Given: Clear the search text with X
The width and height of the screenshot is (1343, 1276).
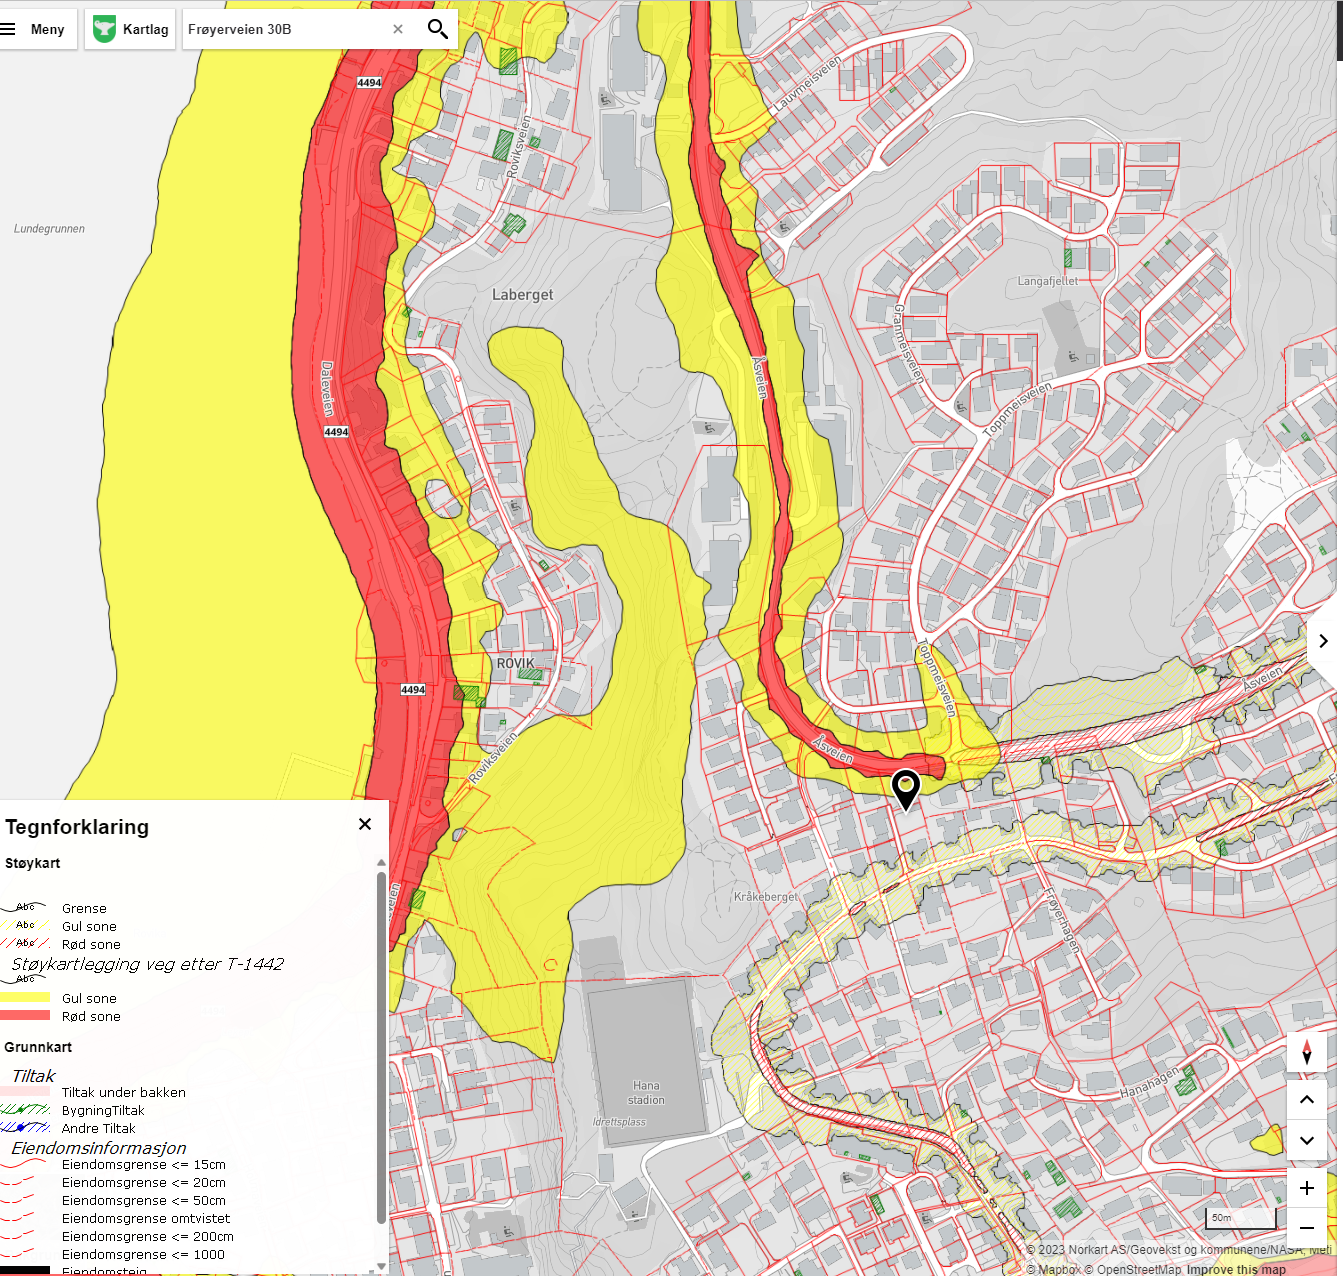Looking at the screenshot, I should [x=398, y=29].
